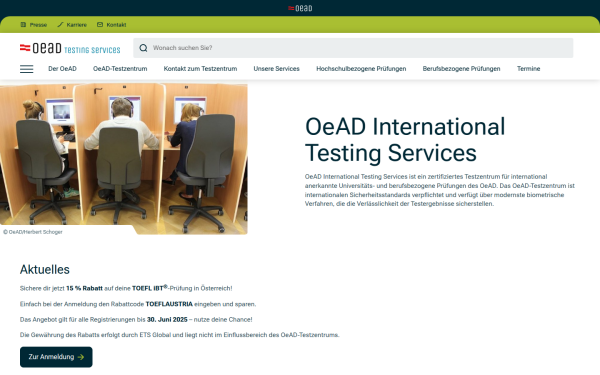600x375 pixels.
Task: Click the line mentioning ETS Global
Action: point(179,335)
